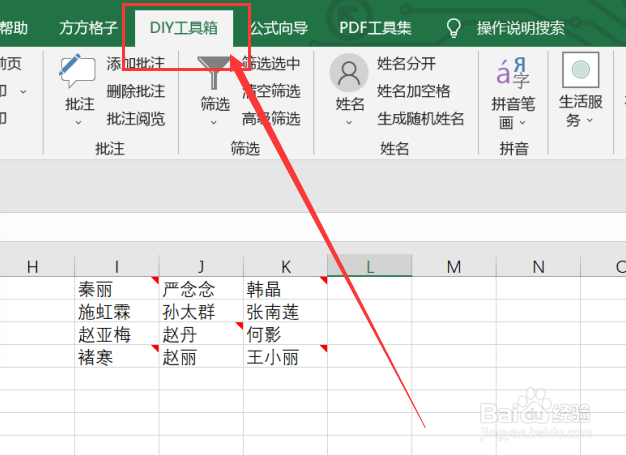
Task: Expand the 拼音笔画 dropdown arrow
Action: [x=523, y=123]
